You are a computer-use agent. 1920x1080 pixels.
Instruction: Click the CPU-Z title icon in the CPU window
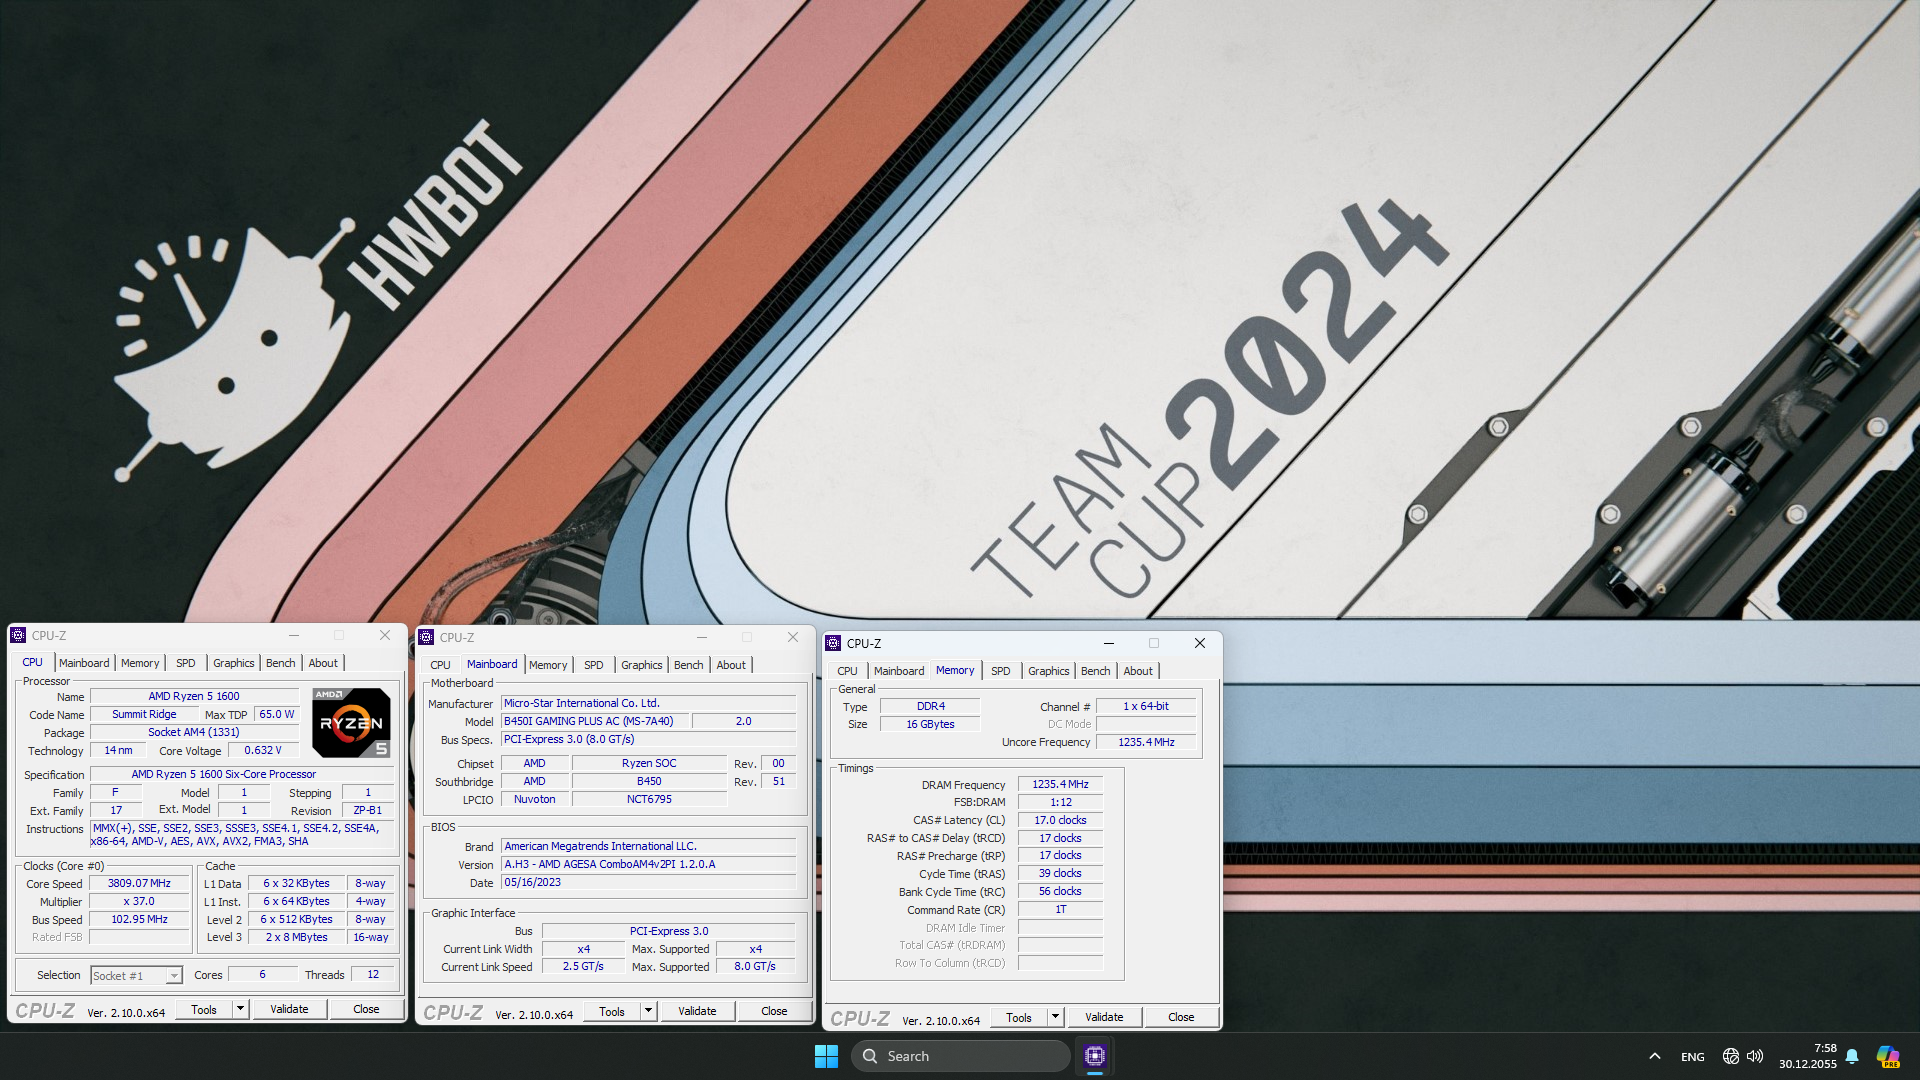click(x=18, y=635)
